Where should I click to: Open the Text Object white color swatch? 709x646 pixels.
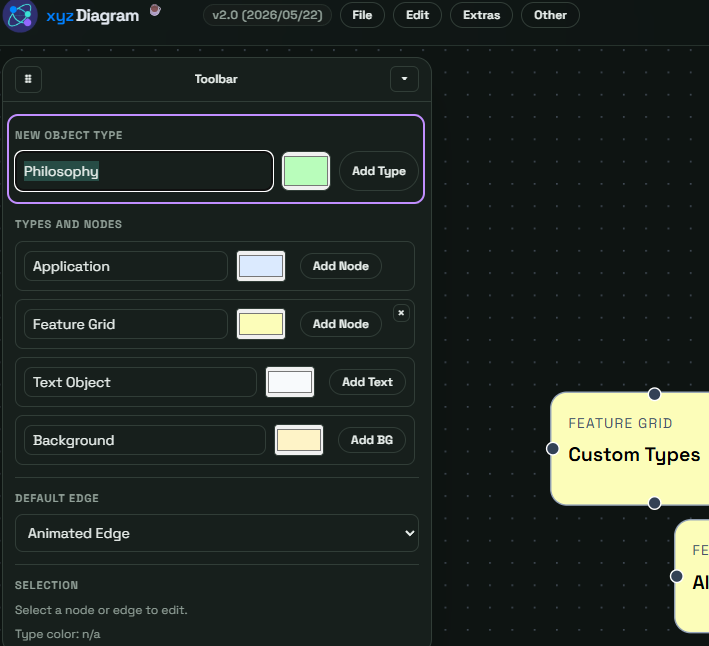click(290, 382)
